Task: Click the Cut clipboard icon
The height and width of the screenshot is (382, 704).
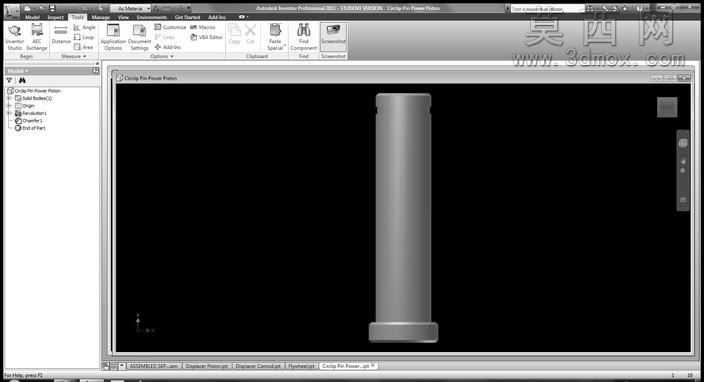Action: point(251,34)
